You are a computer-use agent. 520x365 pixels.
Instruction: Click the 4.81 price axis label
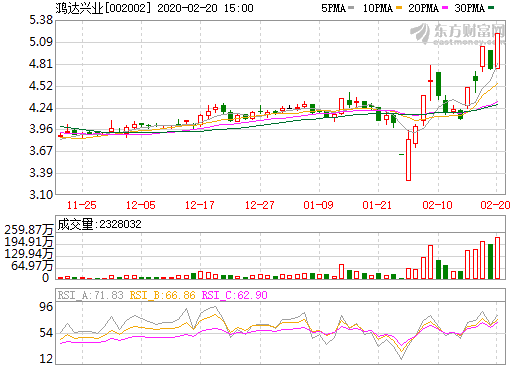(41, 64)
